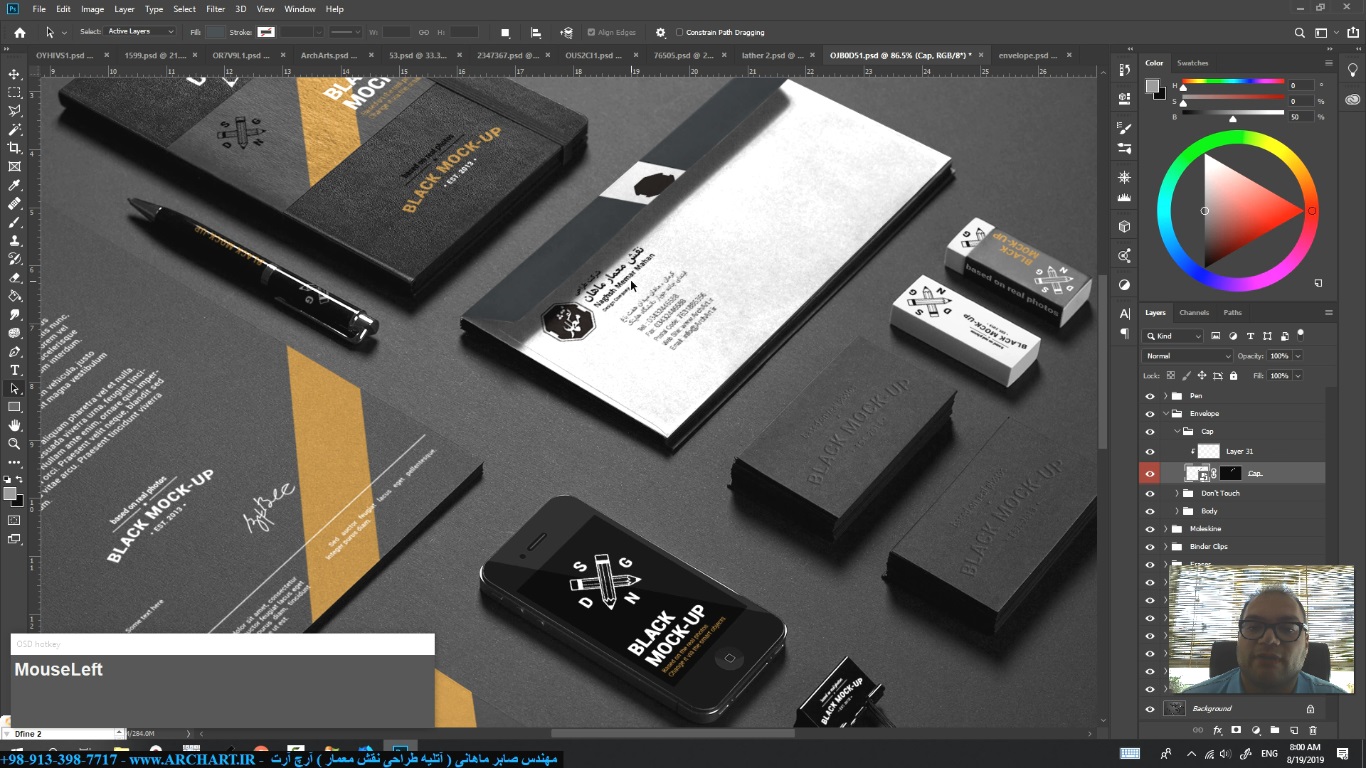The height and width of the screenshot is (768, 1366).
Task: Click the Background layer thumbnail
Action: [1175, 708]
